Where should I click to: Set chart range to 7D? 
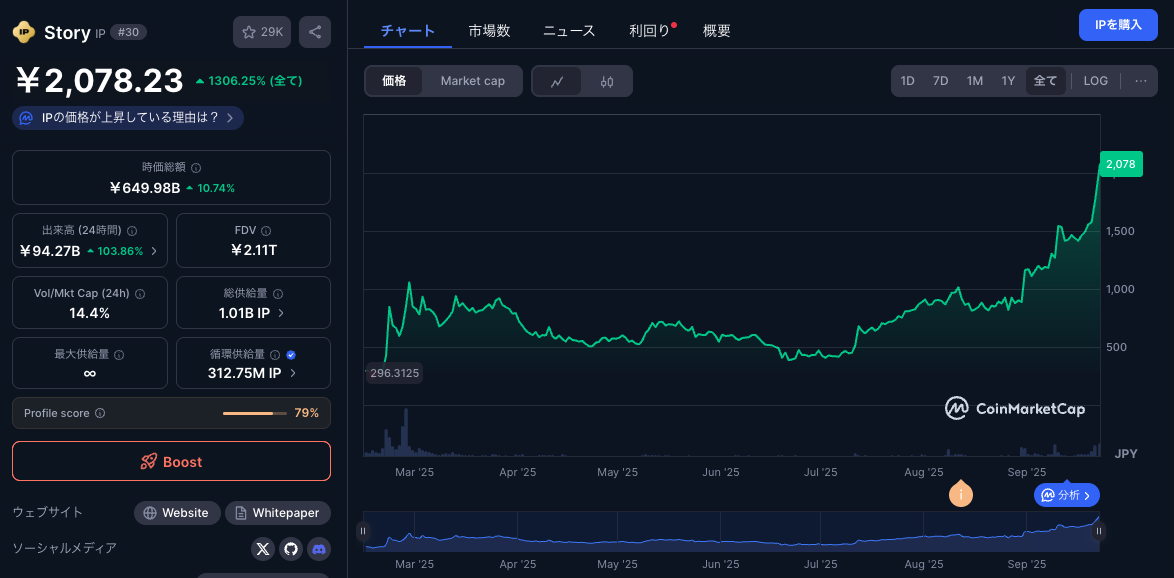coord(940,81)
